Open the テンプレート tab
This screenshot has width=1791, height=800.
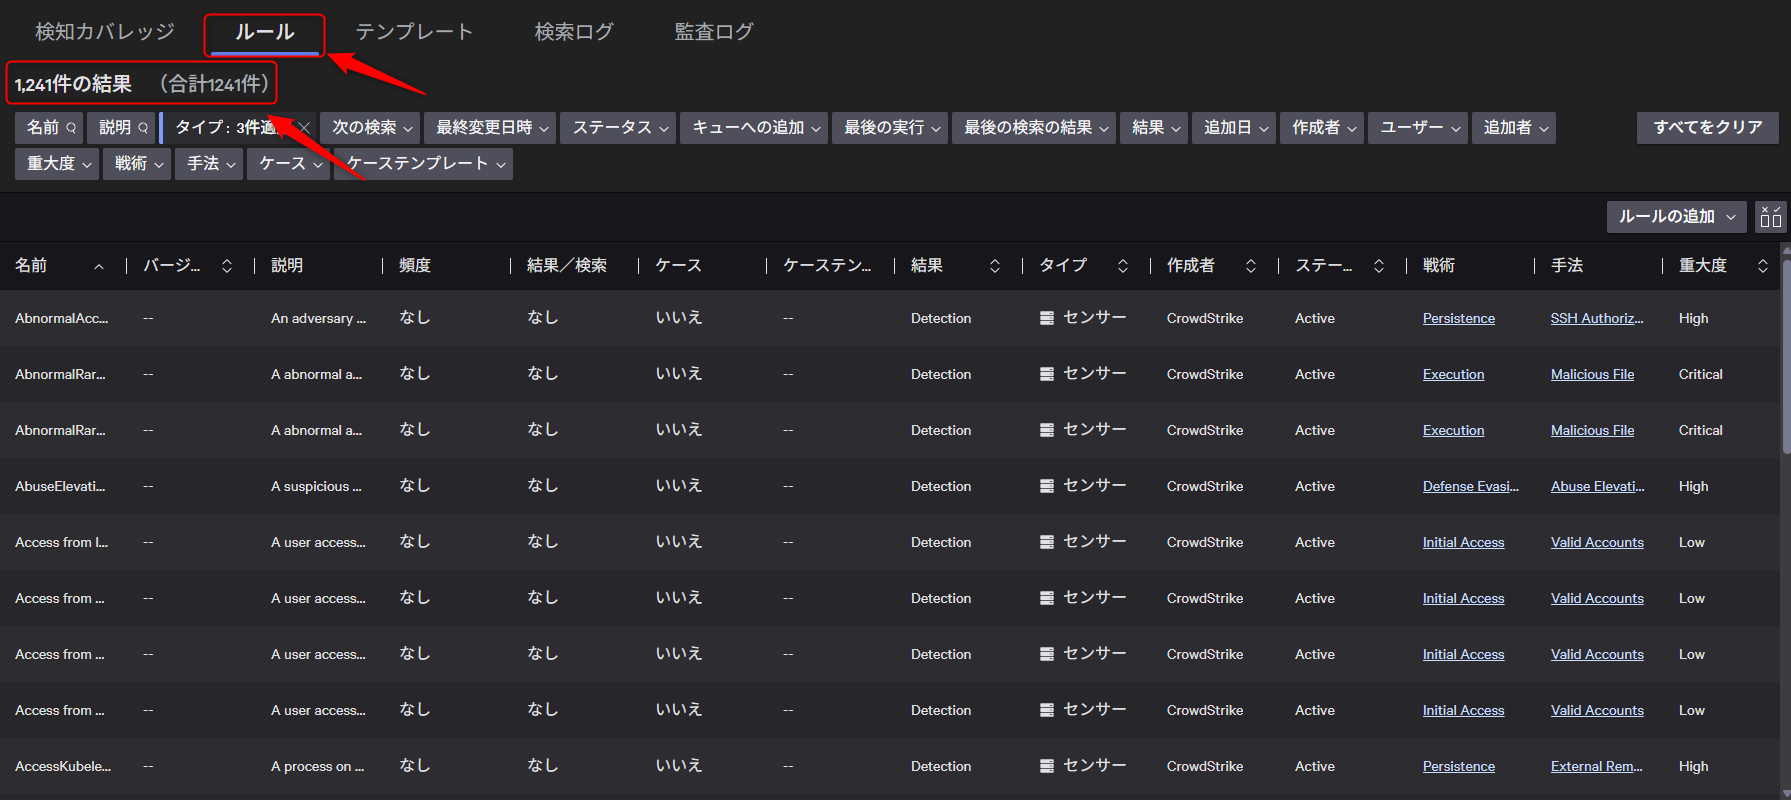414,32
